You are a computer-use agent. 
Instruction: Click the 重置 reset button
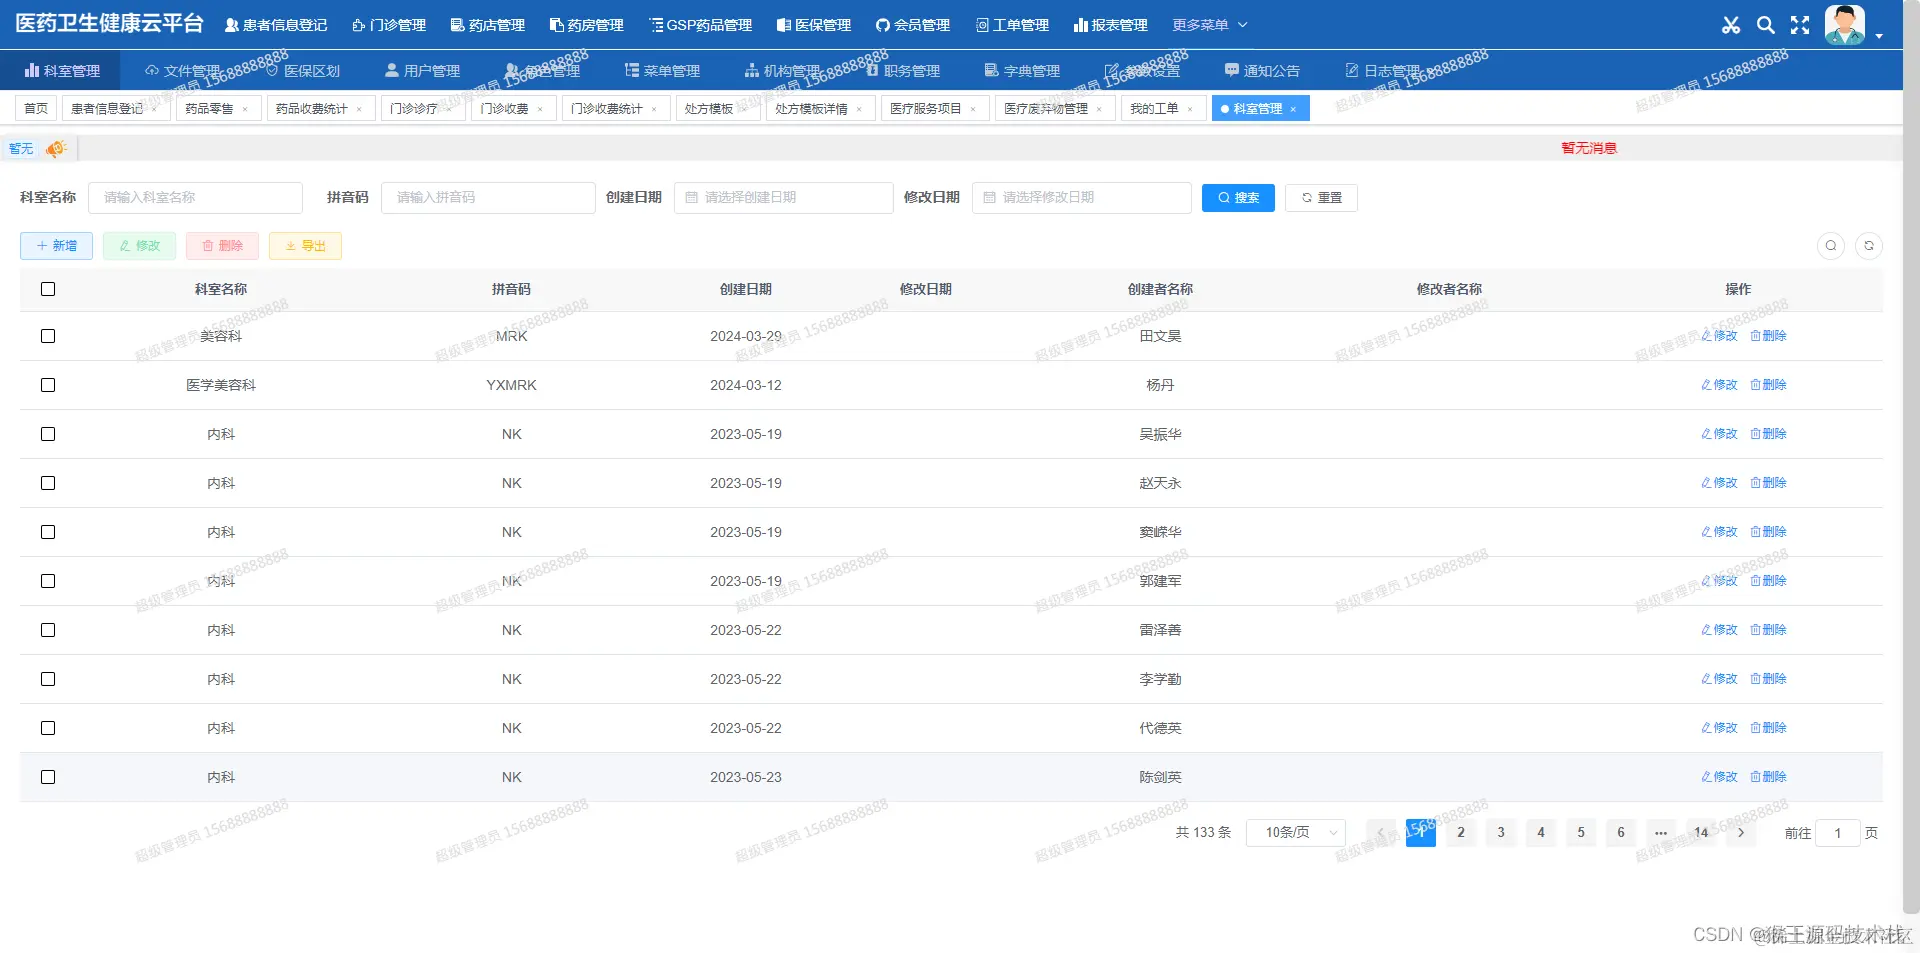tap(1321, 198)
